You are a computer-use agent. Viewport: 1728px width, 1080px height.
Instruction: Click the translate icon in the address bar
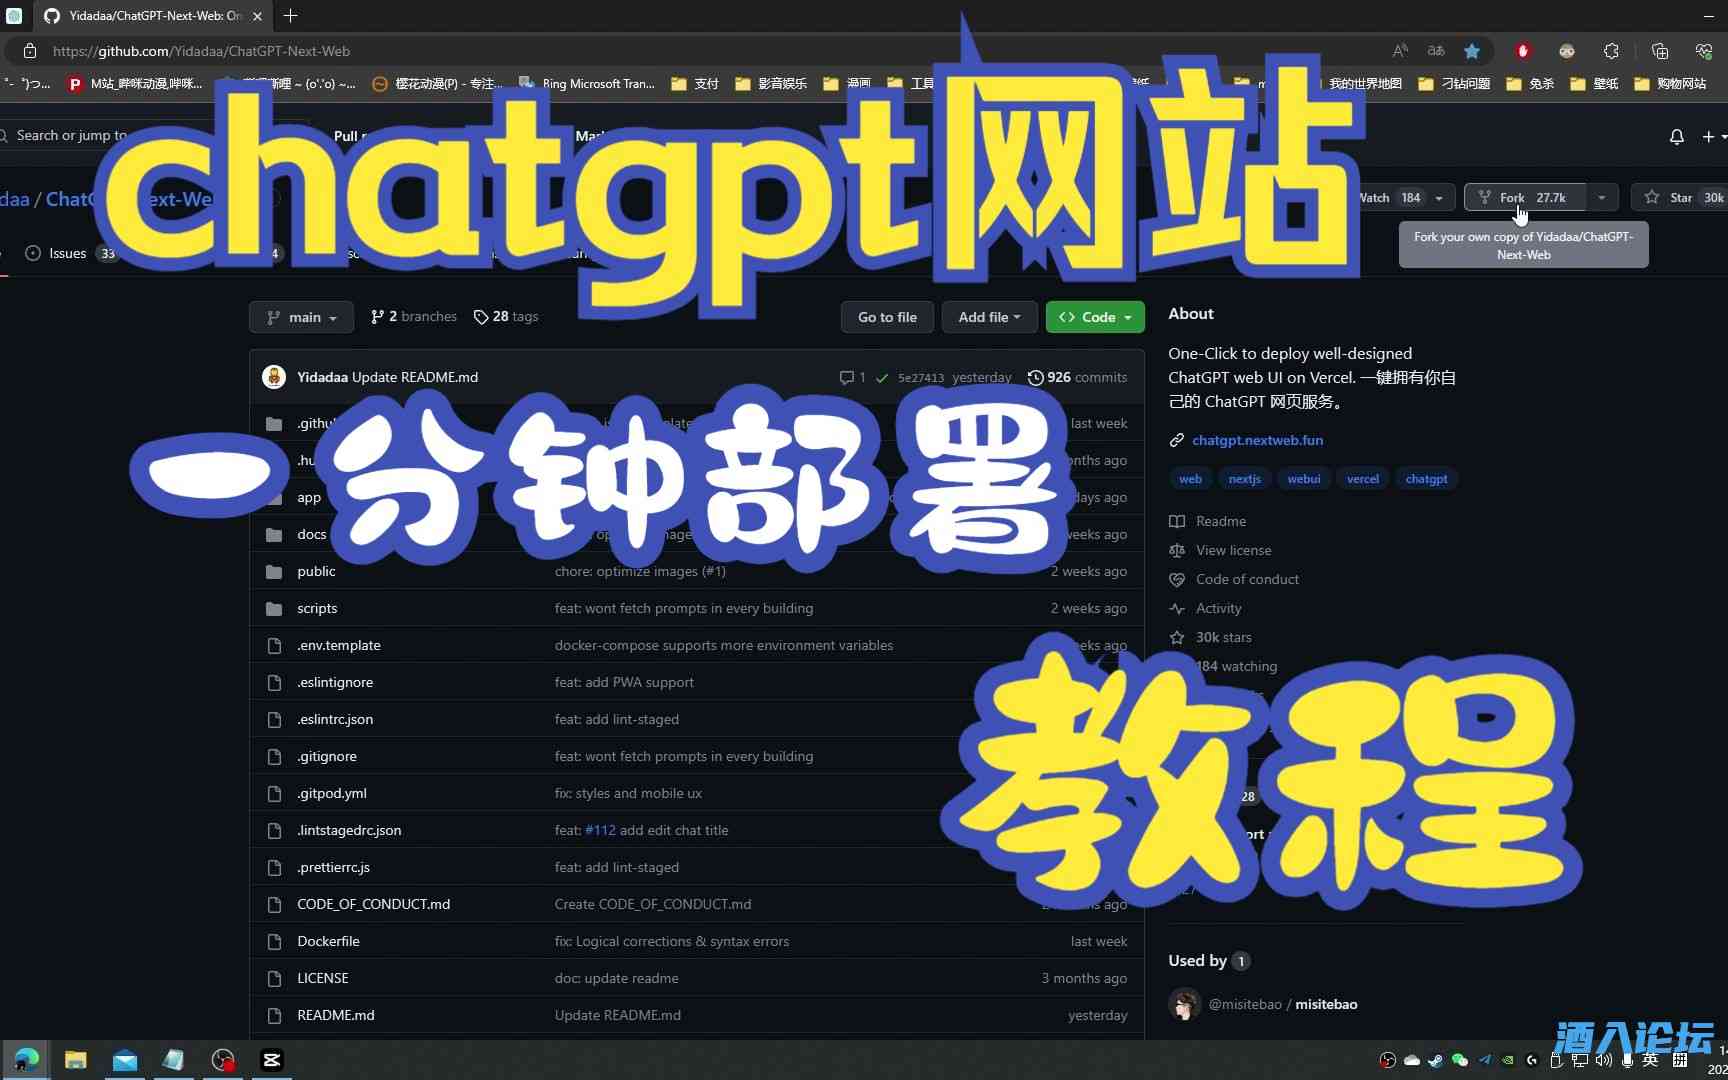[1436, 51]
